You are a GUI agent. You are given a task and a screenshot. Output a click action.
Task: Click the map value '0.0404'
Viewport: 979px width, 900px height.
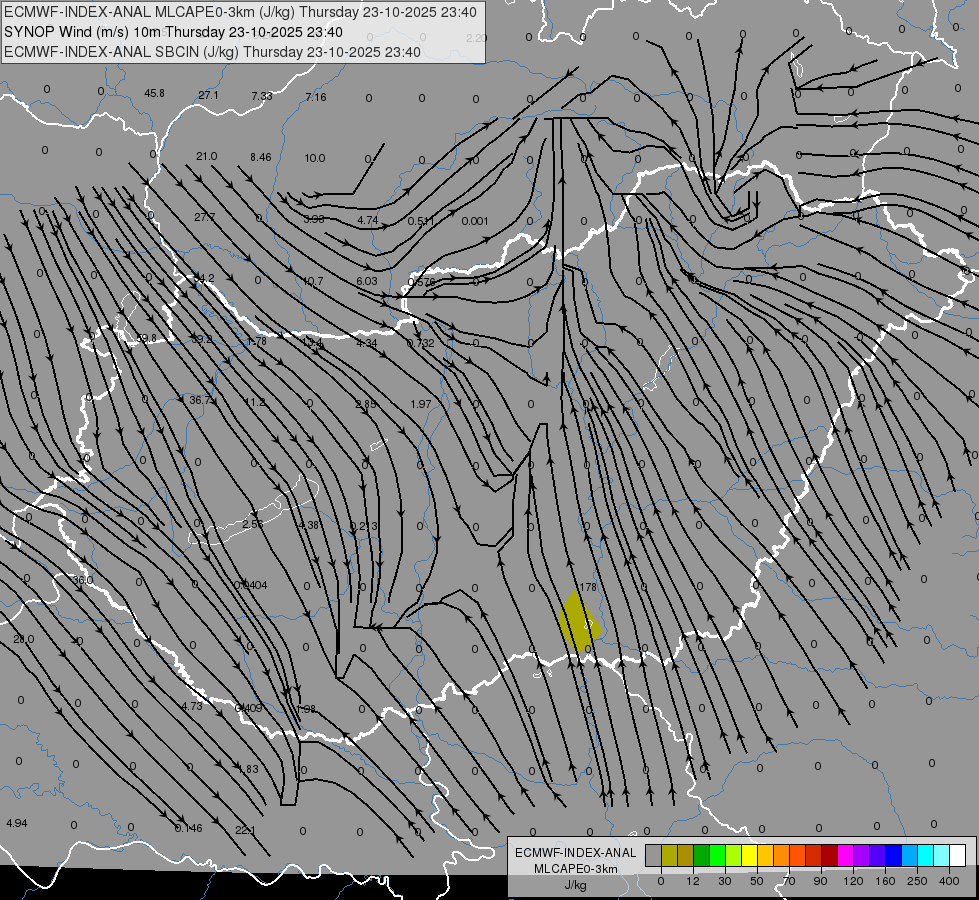(250, 585)
